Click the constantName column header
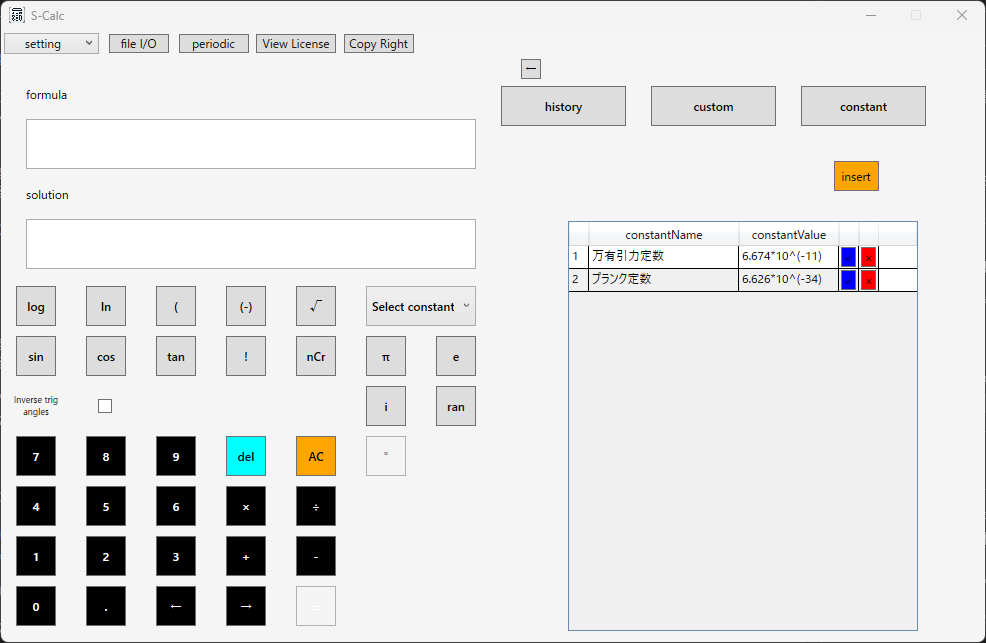Image resolution: width=986 pixels, height=643 pixels. pos(663,234)
